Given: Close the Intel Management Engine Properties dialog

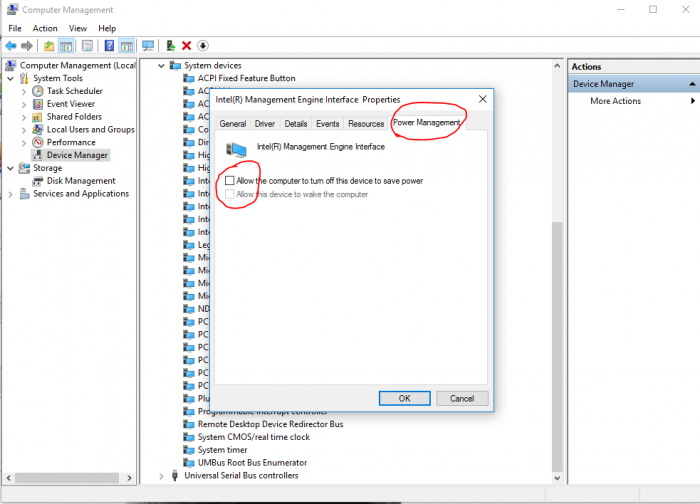Looking at the screenshot, I should 483,99.
